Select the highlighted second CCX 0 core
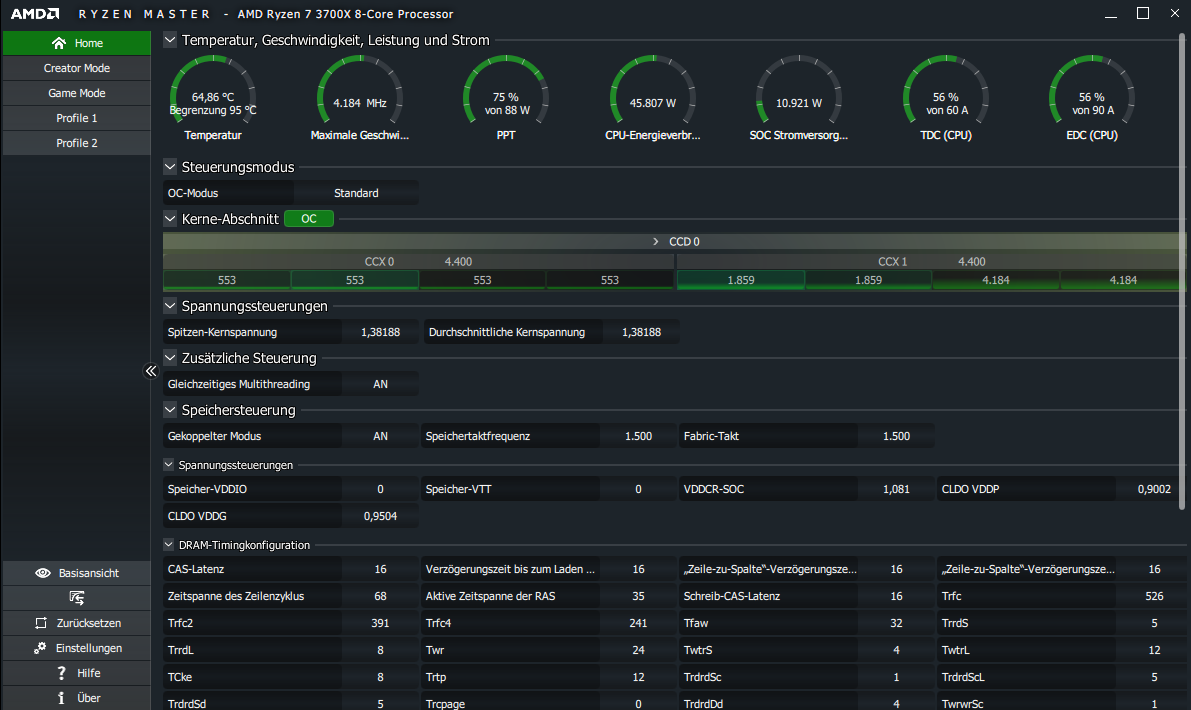1191x710 pixels. click(355, 280)
